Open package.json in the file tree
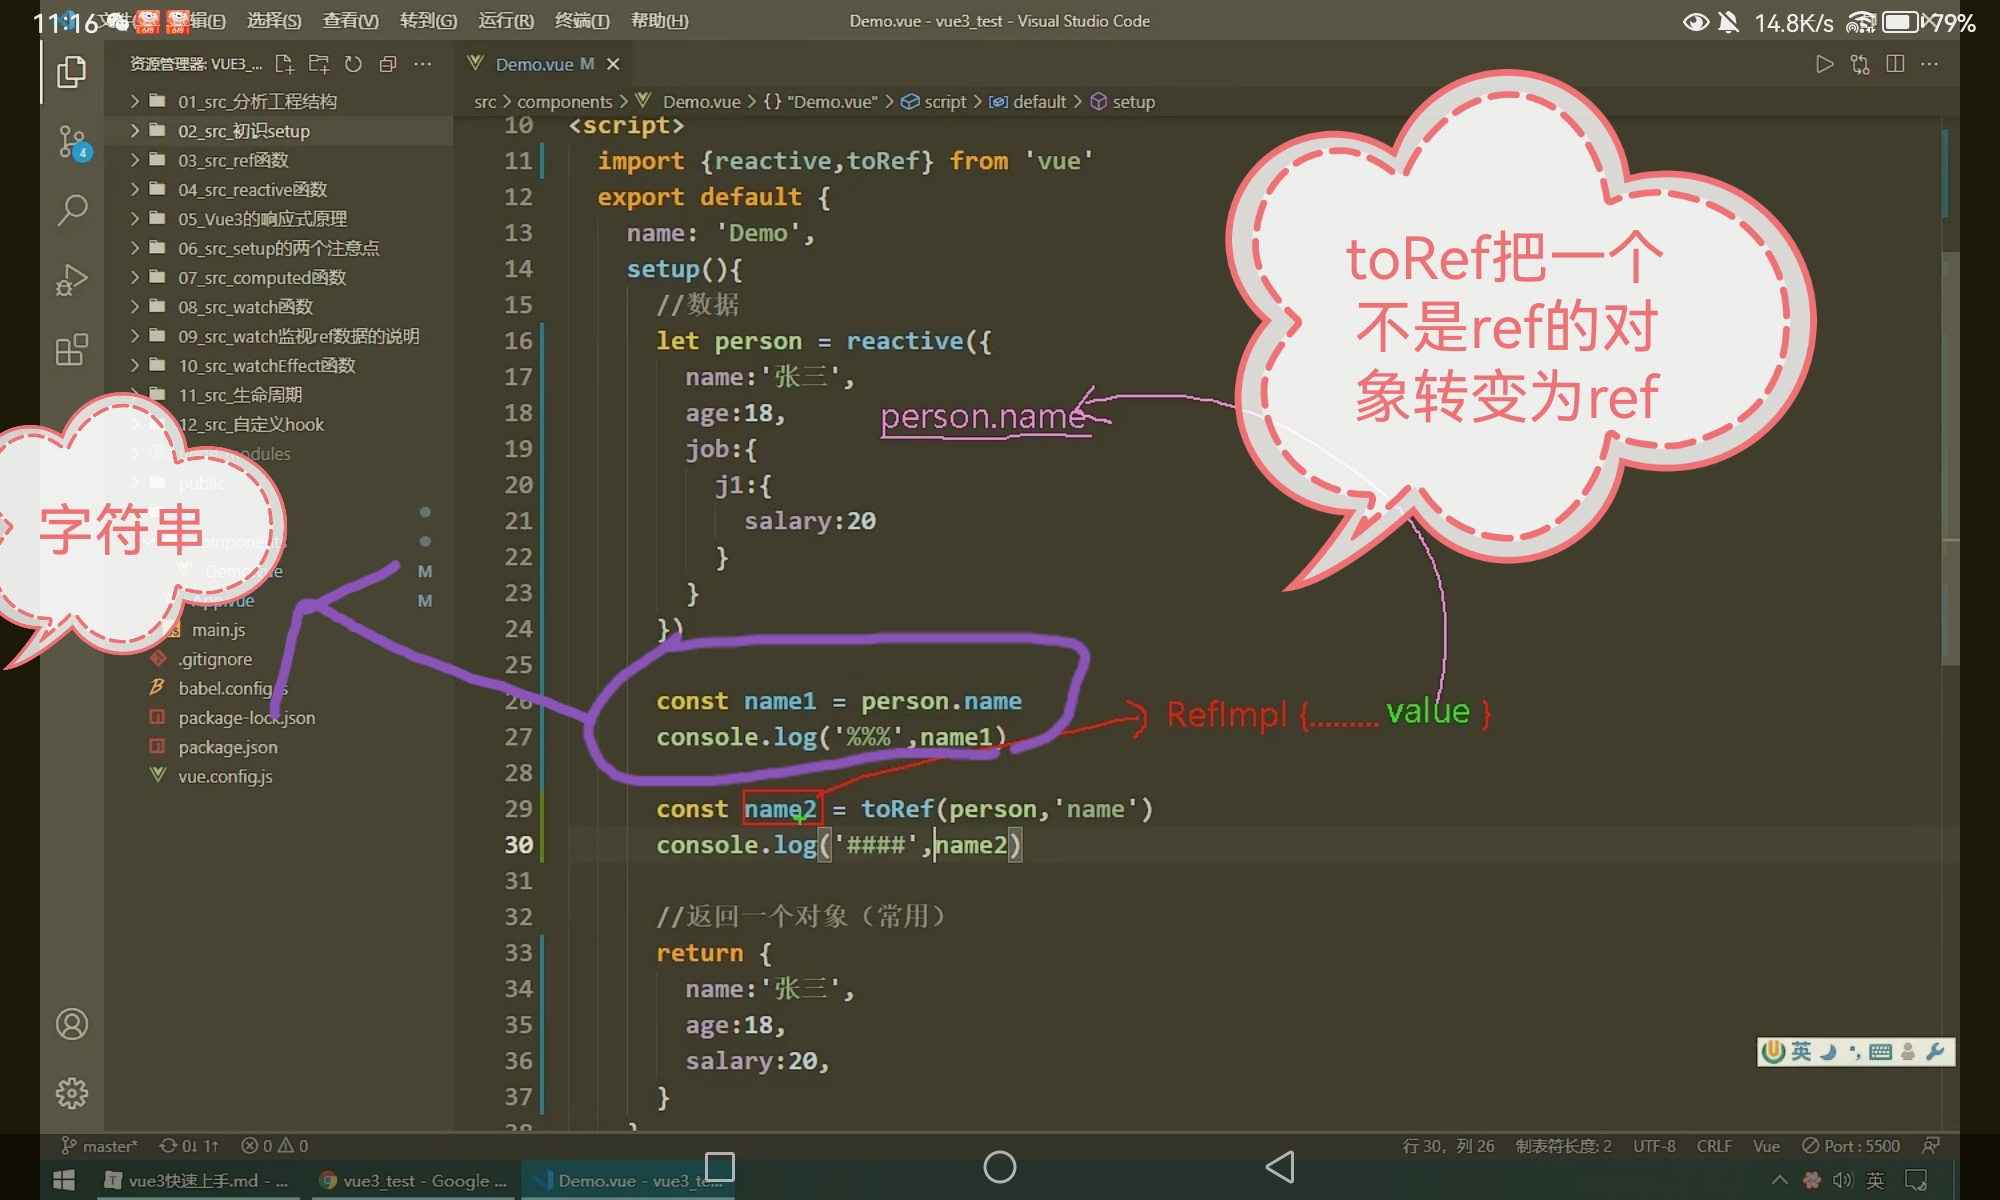2000x1200 pixels. [228, 747]
